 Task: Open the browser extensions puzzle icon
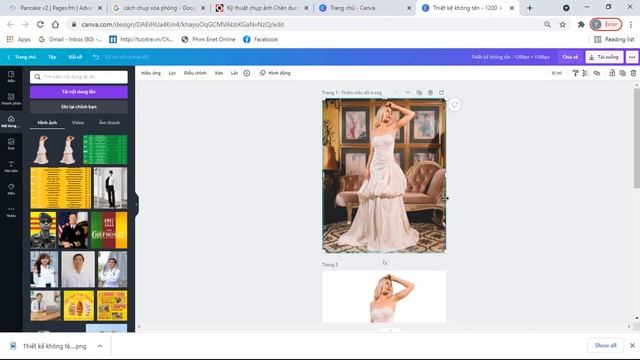pos(581,24)
